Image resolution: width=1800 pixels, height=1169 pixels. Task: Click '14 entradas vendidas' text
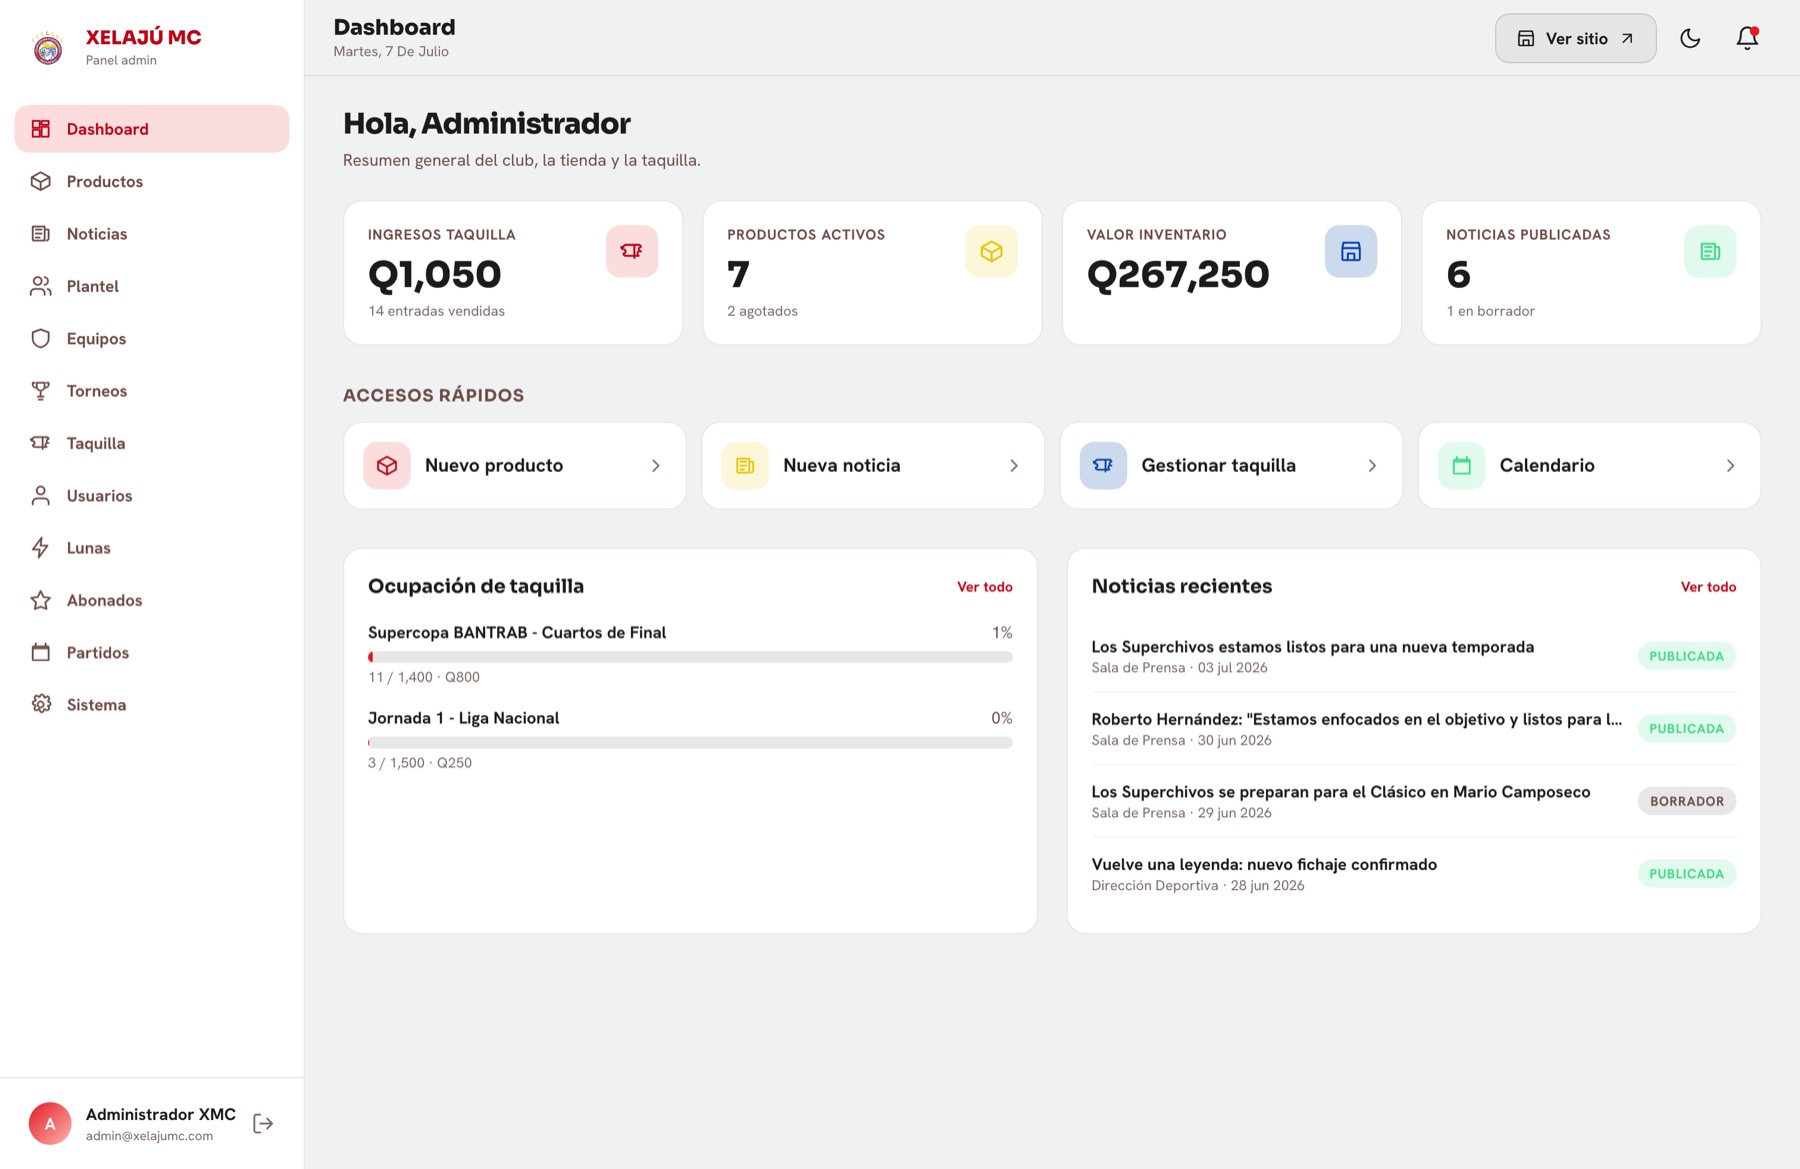(x=436, y=311)
